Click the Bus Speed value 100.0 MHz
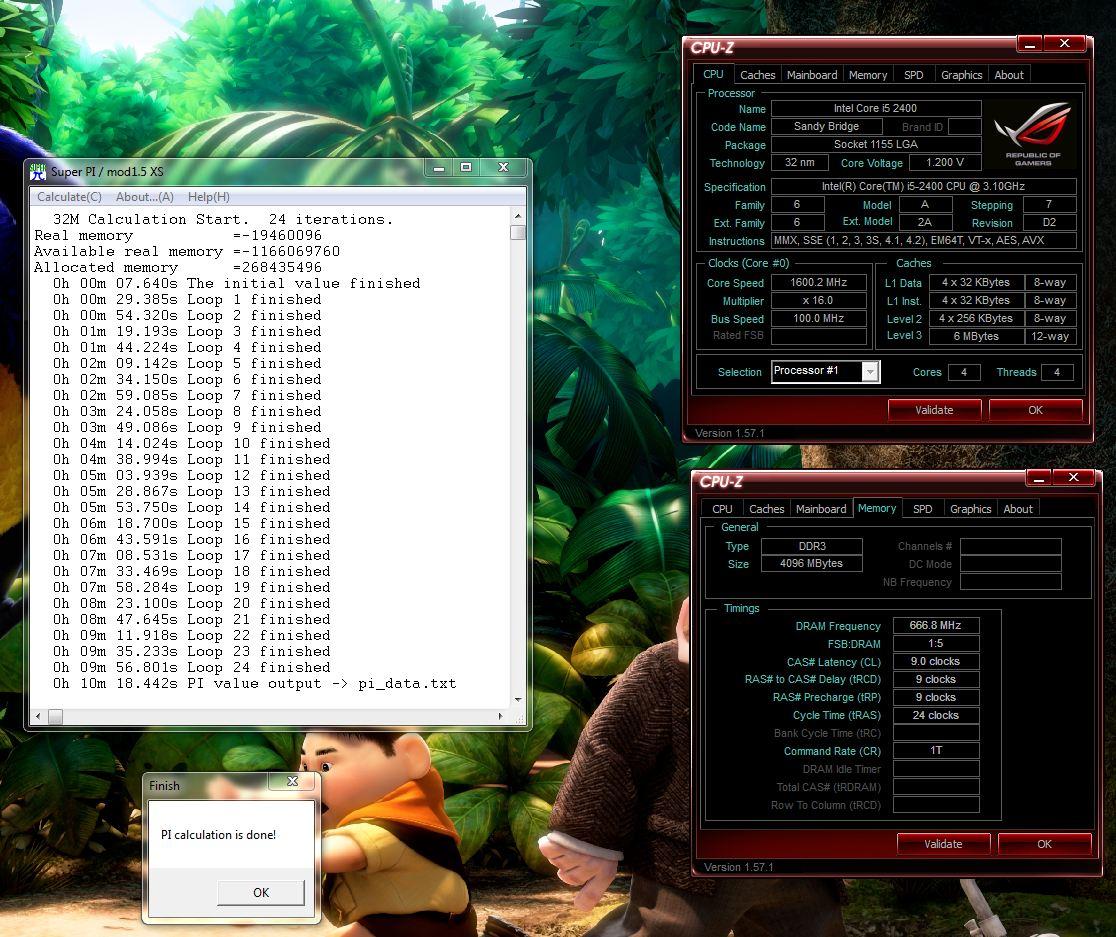The width and height of the screenshot is (1116, 937). (x=818, y=318)
